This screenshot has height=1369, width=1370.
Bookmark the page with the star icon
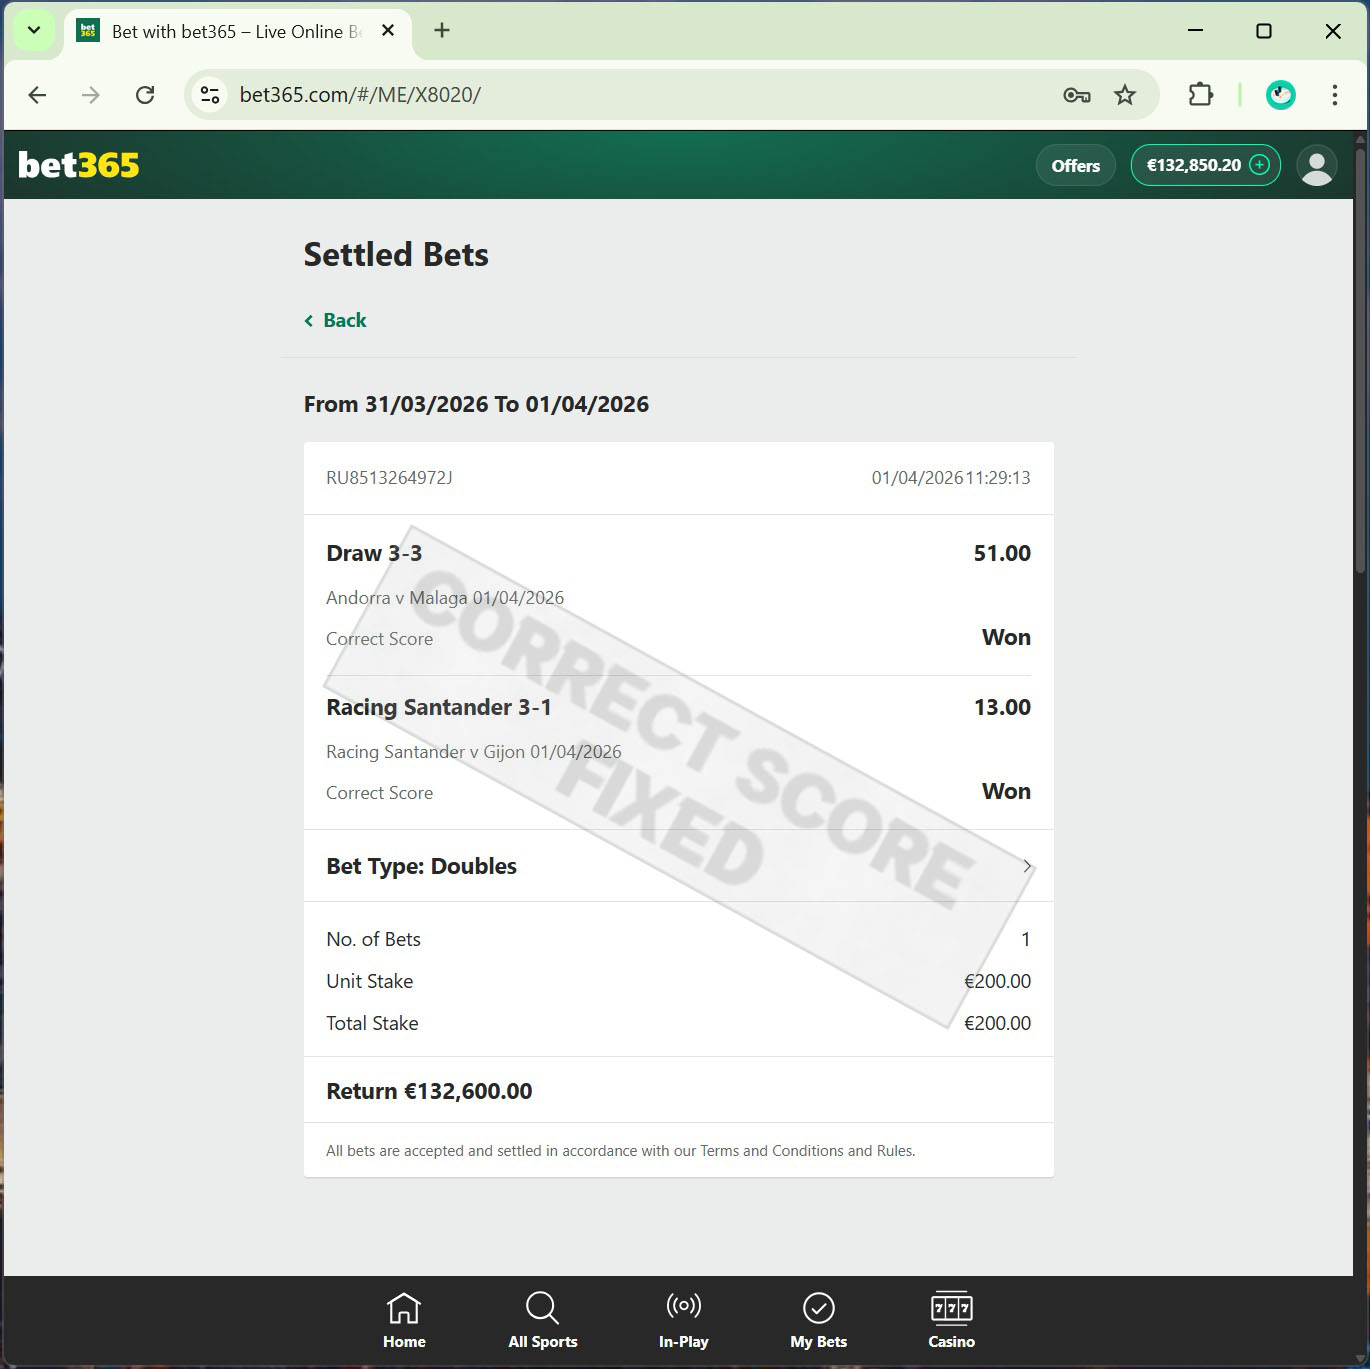1125,94
